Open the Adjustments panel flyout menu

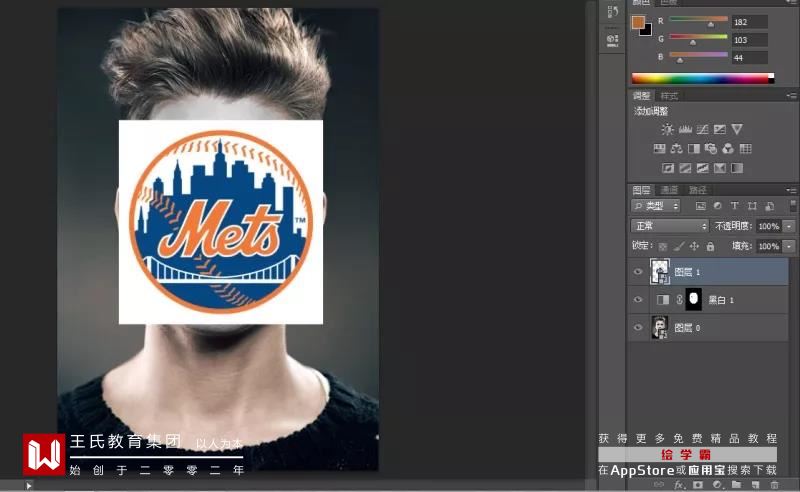791,95
